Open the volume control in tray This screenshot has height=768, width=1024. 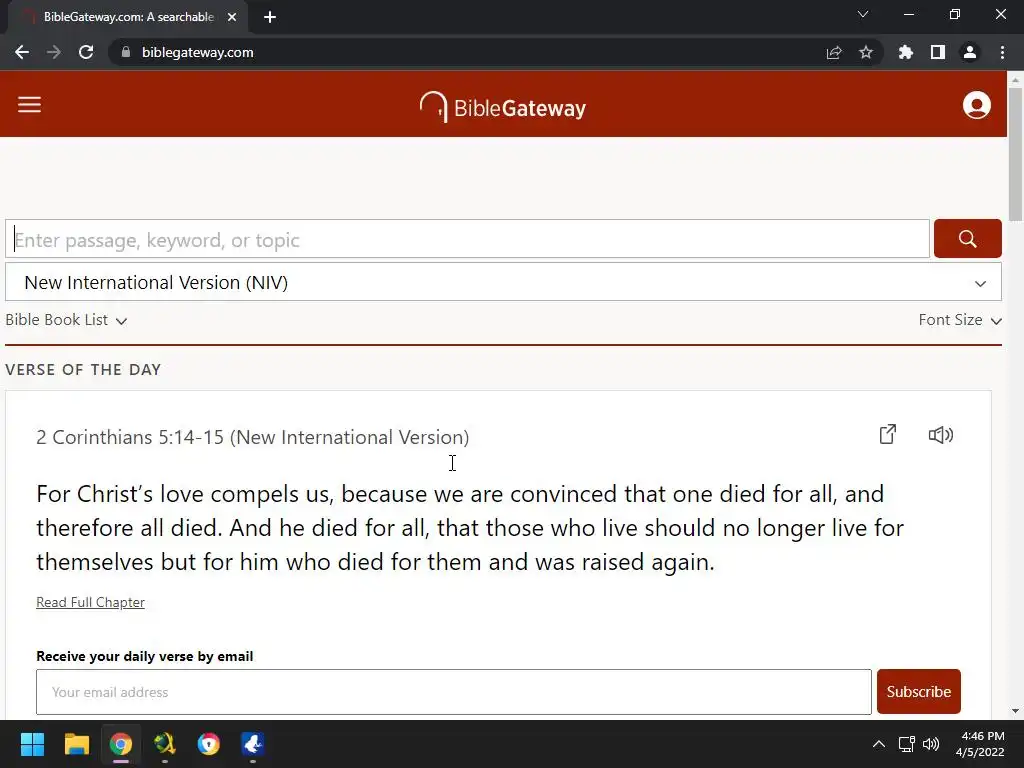[931, 744]
